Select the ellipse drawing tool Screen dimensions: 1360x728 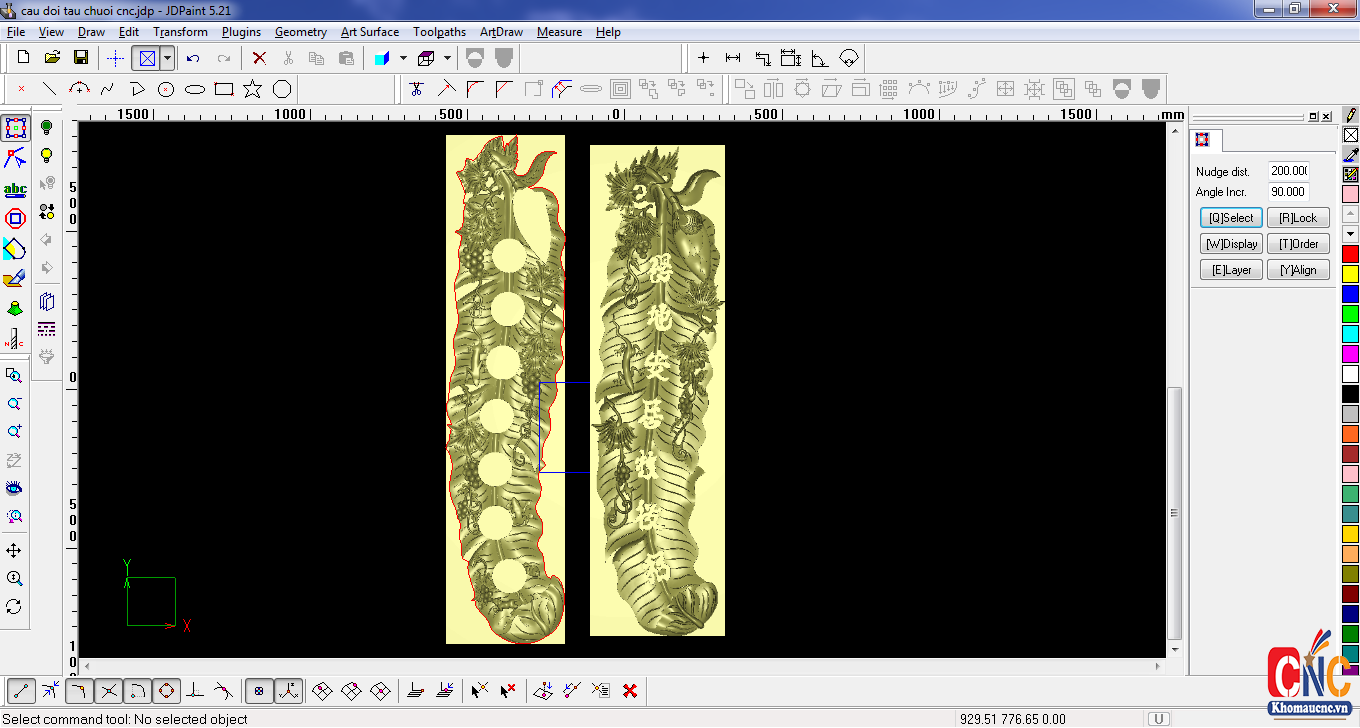(x=195, y=89)
